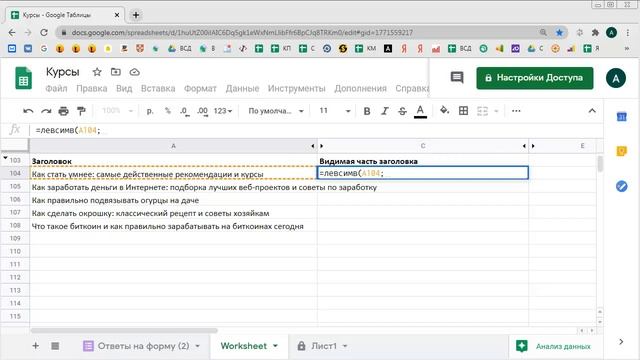
Task: Open the Правка menu
Action: (x=92, y=89)
